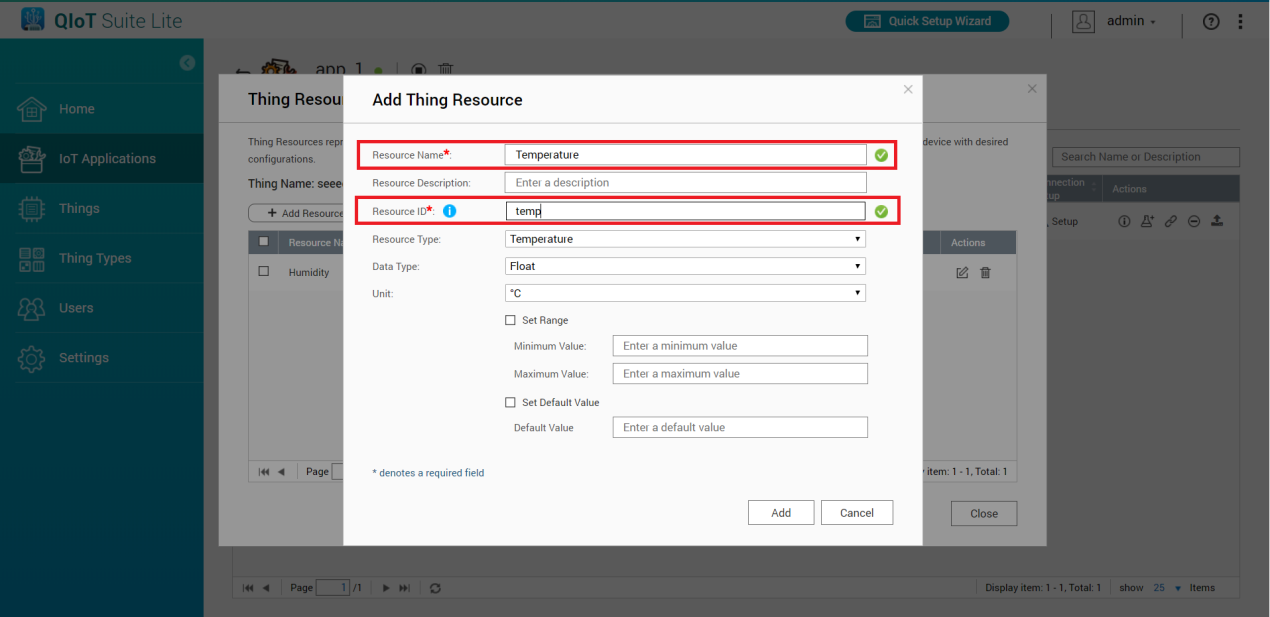Open Thing Types in the sidebar
The height and width of the screenshot is (617, 1270).
click(95, 258)
